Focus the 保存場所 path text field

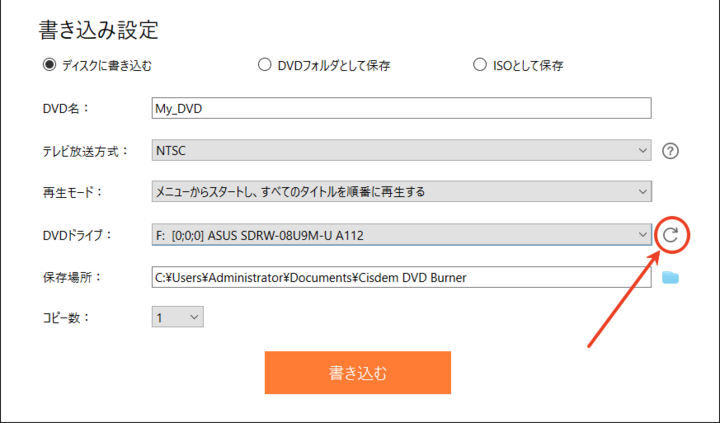400,277
